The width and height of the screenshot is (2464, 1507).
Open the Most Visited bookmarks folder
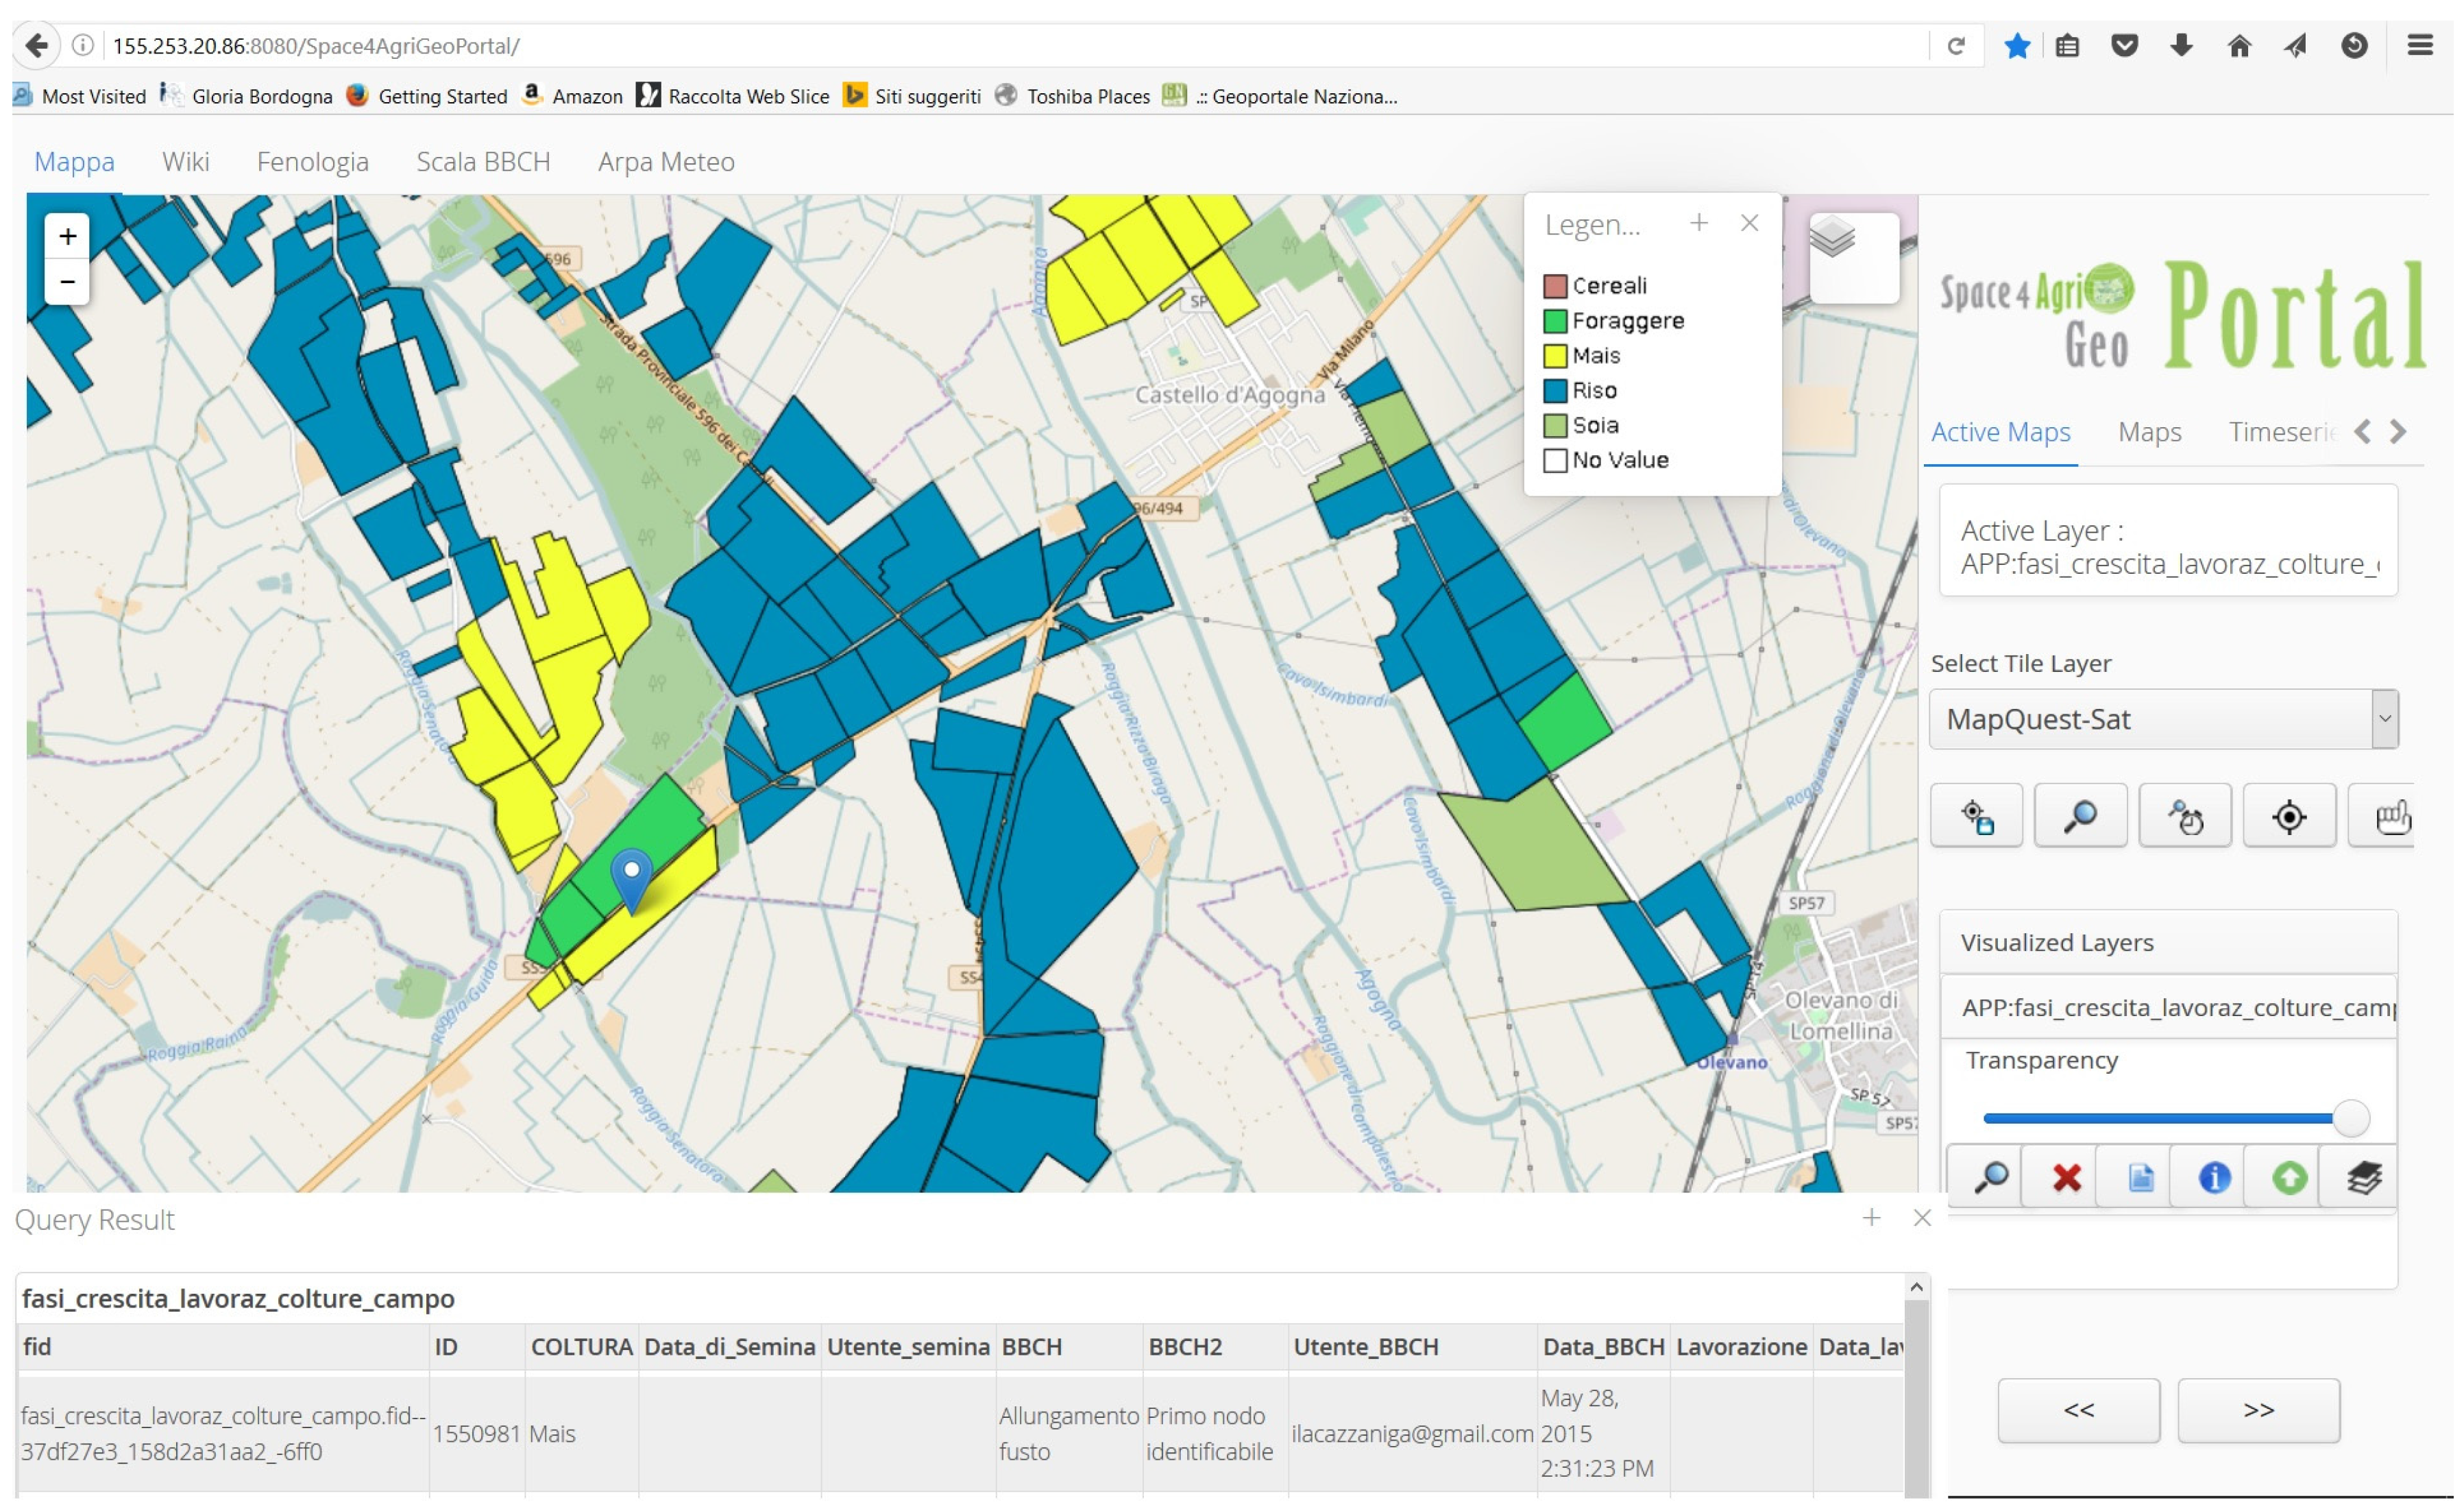tap(79, 96)
